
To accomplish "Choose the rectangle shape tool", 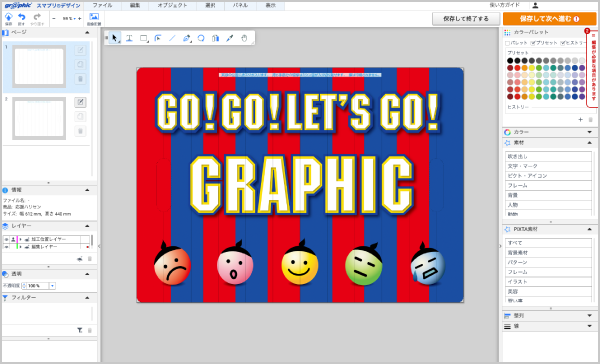I will (143, 38).
